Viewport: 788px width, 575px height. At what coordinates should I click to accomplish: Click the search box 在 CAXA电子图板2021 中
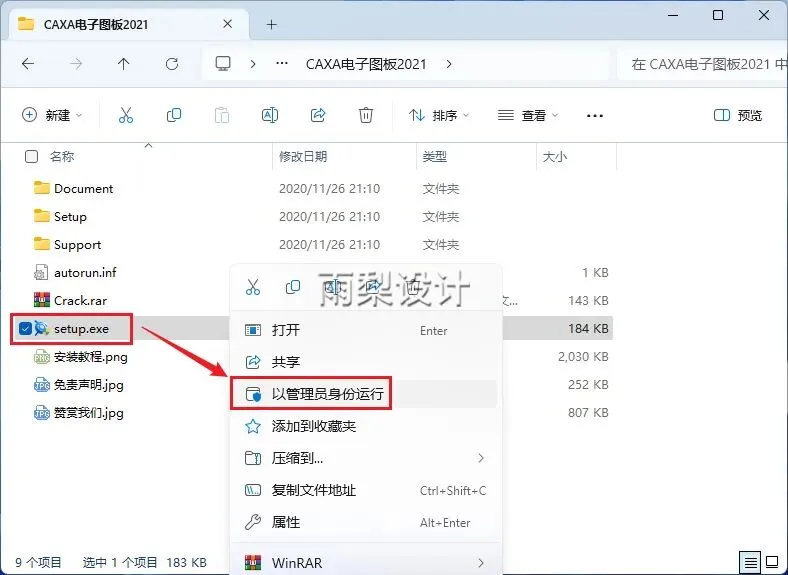click(702, 64)
